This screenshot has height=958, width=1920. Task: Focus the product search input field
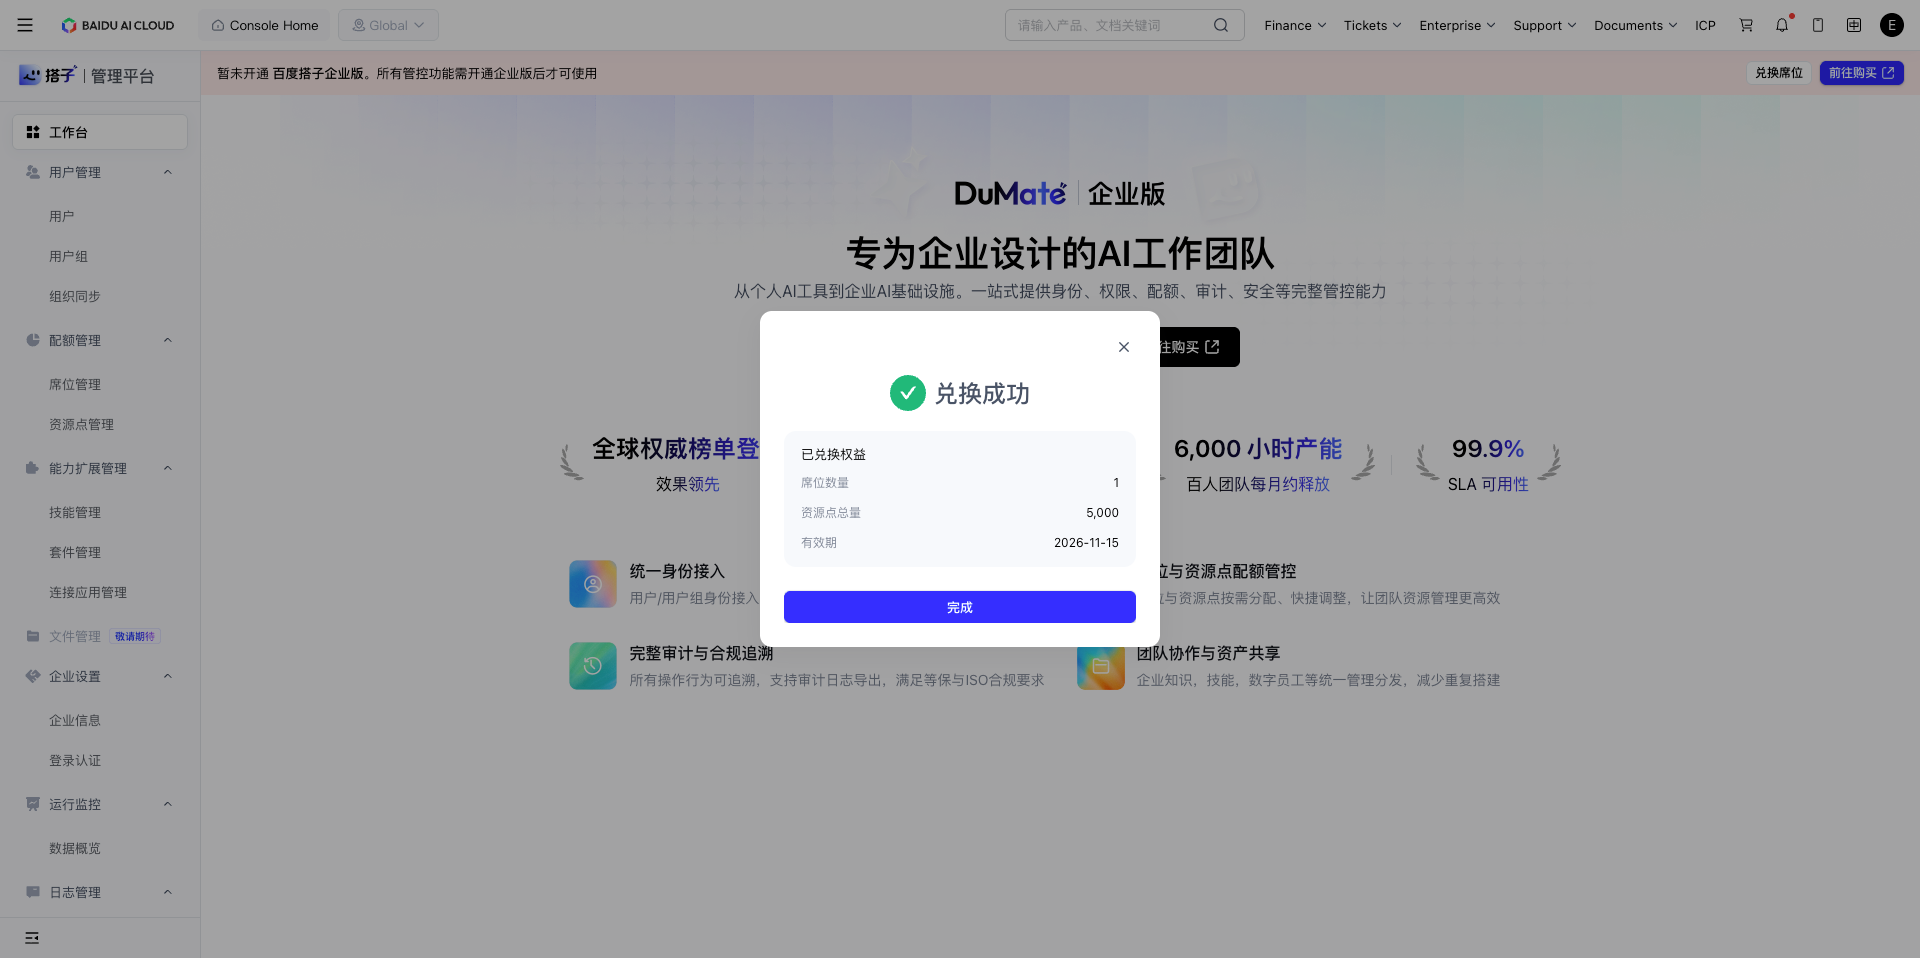1110,25
